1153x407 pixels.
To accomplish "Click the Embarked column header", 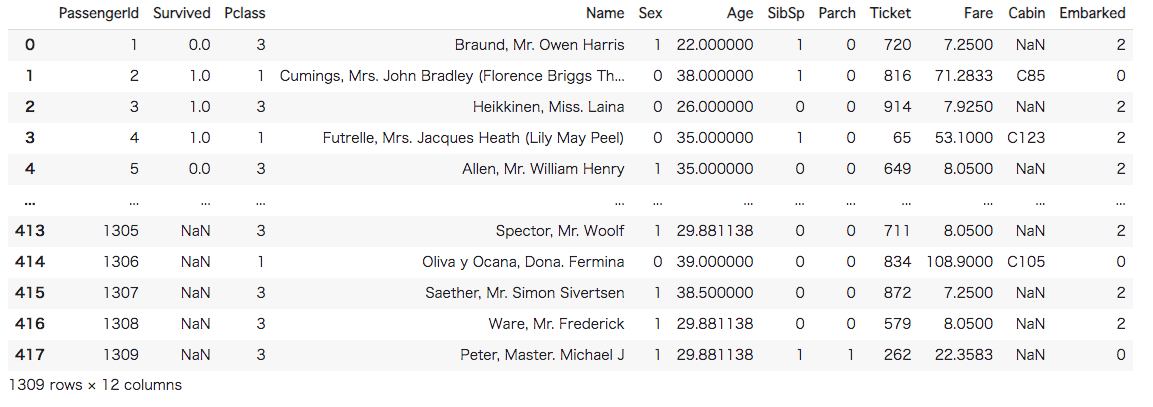I will (1092, 13).
